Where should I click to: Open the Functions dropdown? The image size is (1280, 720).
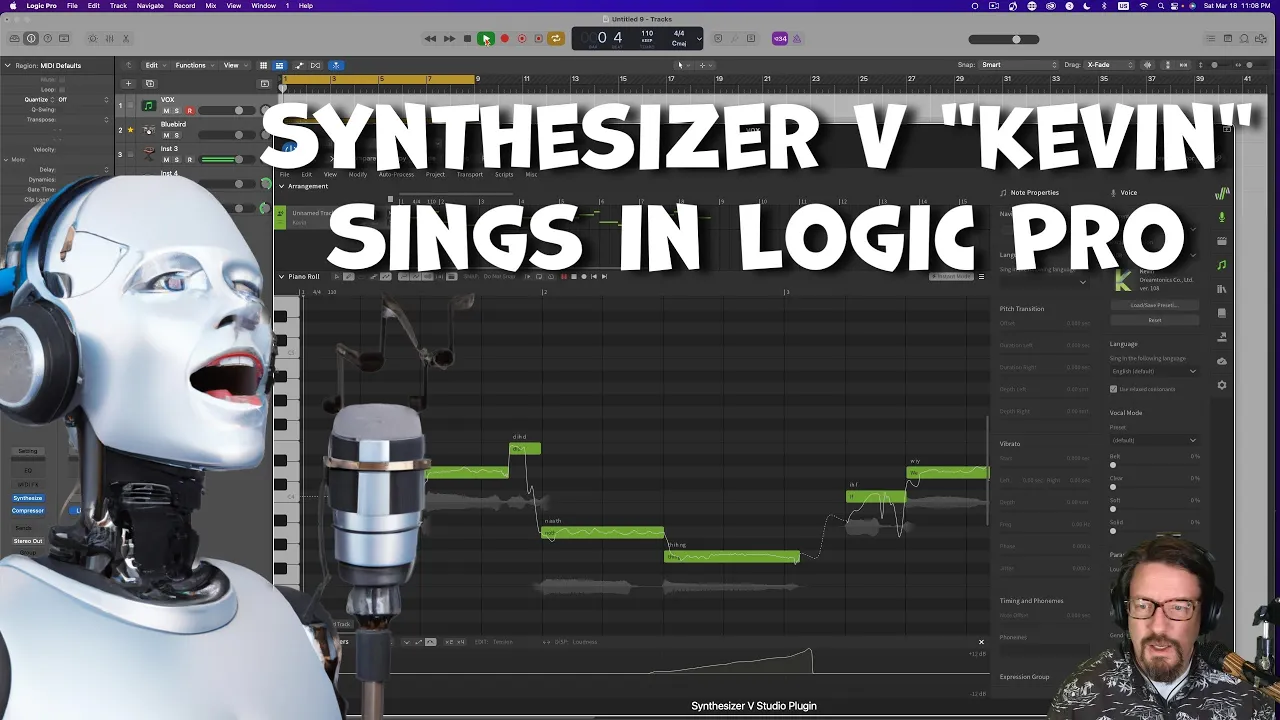[193, 65]
